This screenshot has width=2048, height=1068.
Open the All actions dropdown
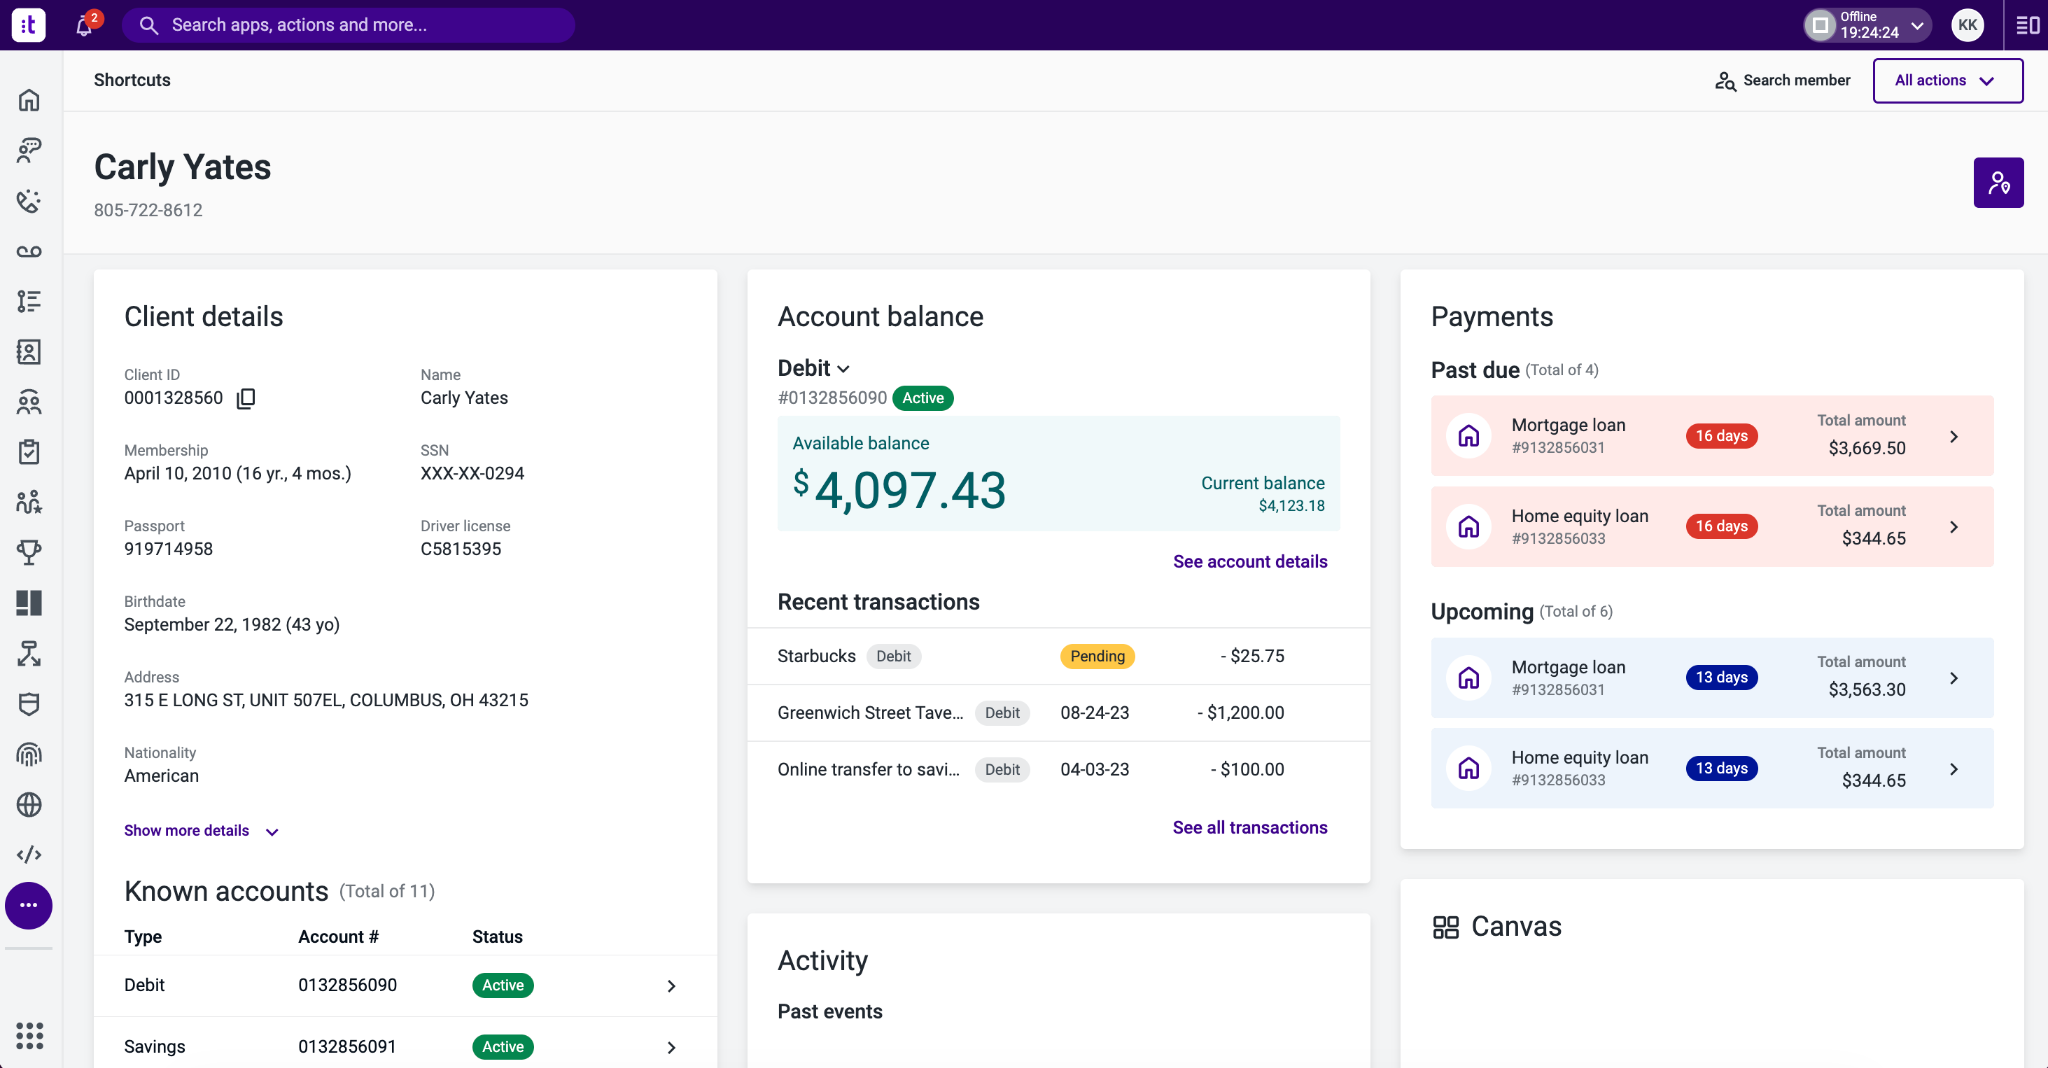1947,80
